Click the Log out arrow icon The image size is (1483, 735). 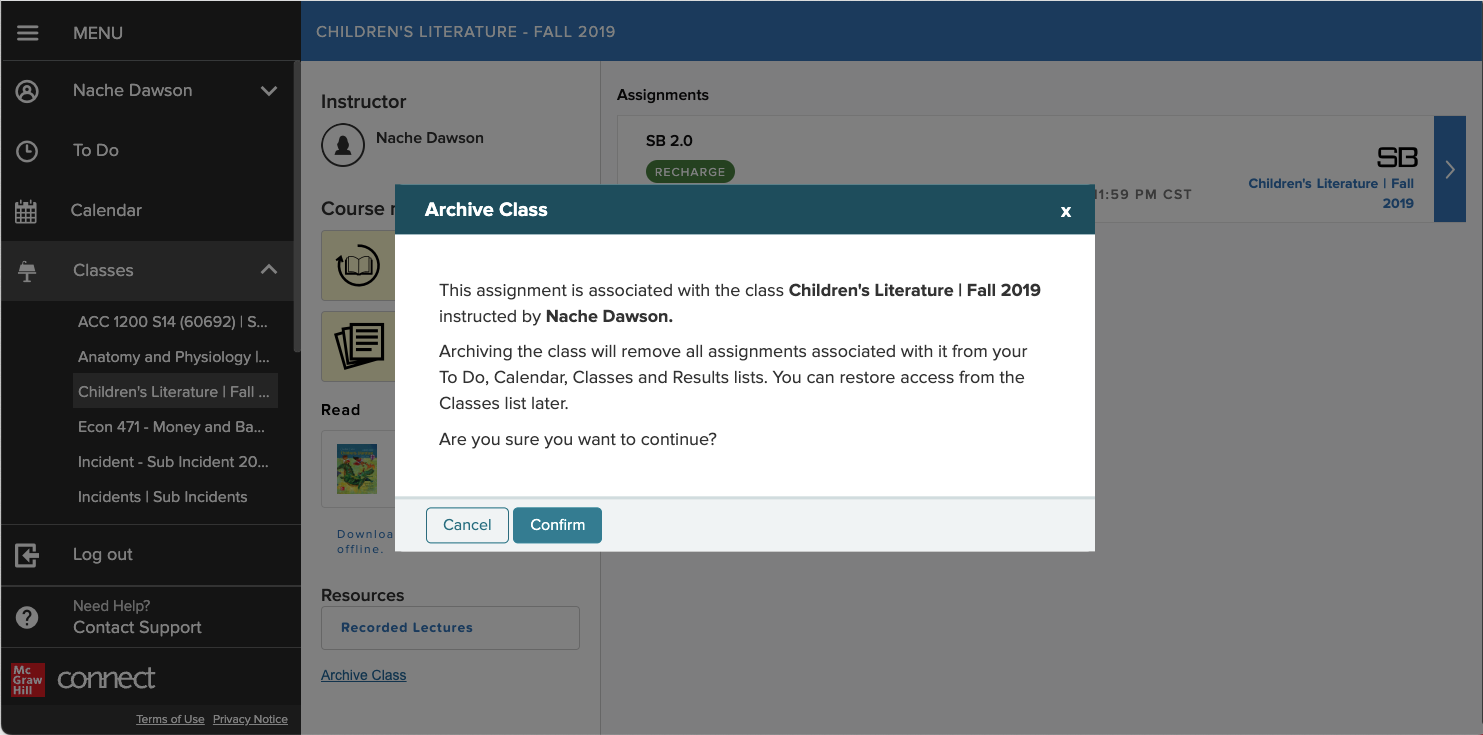tap(27, 555)
